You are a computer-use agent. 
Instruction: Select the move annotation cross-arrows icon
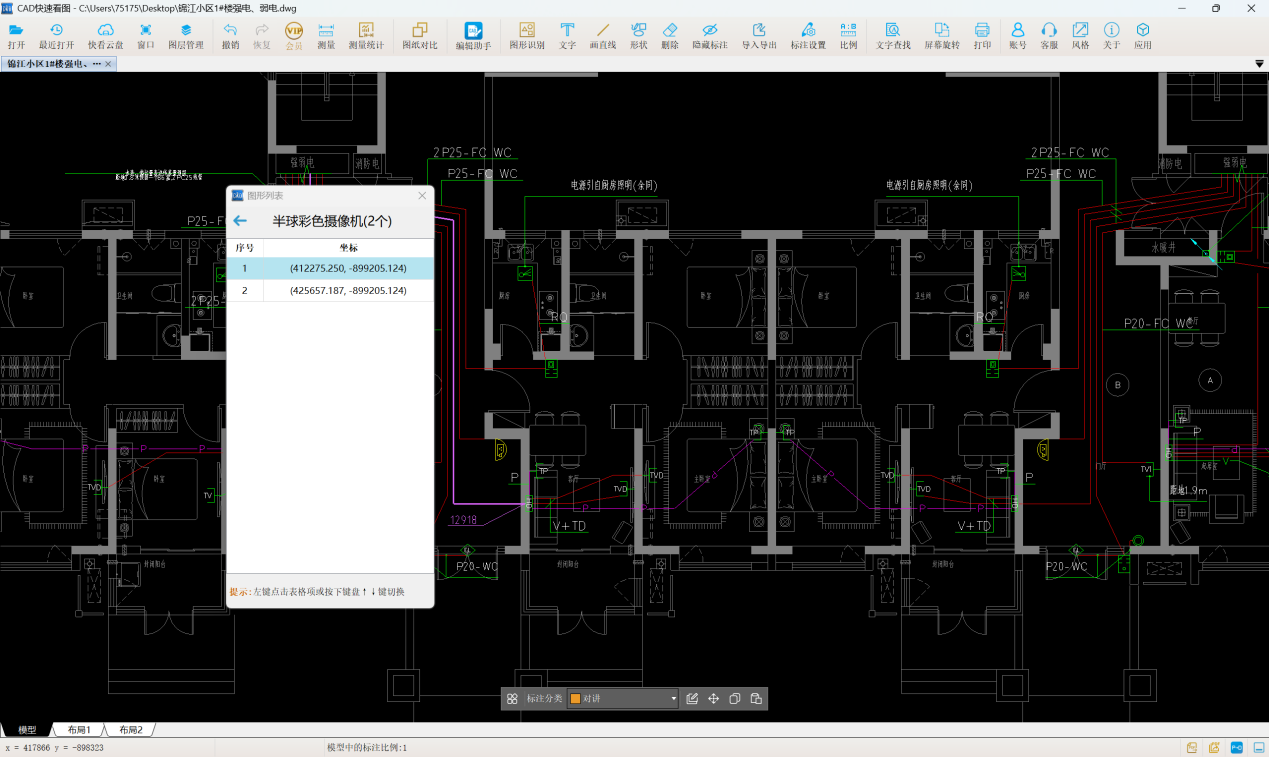[714, 699]
